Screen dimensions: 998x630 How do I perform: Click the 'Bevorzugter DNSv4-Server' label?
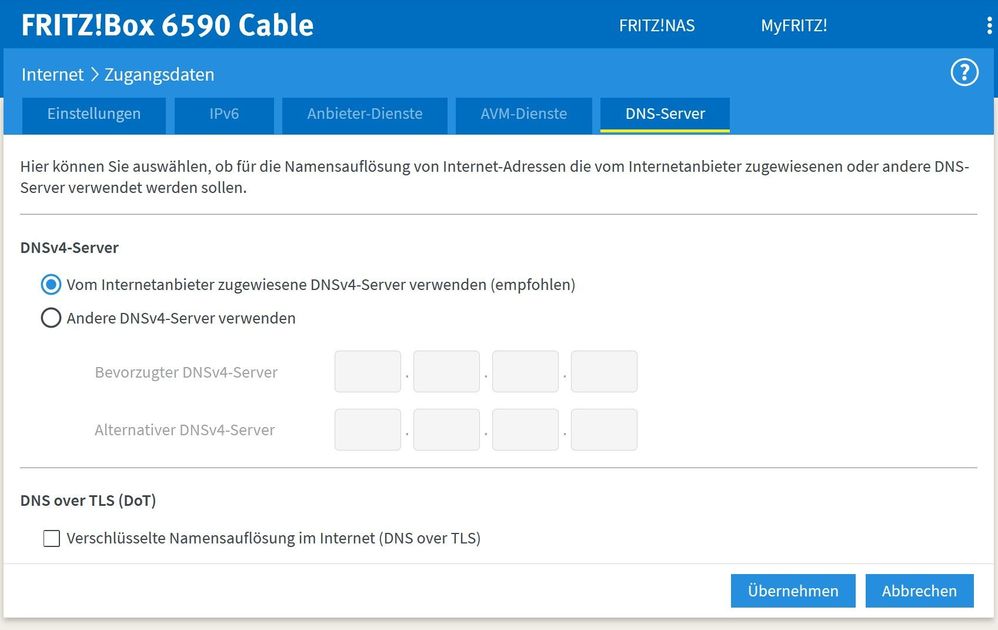point(186,372)
